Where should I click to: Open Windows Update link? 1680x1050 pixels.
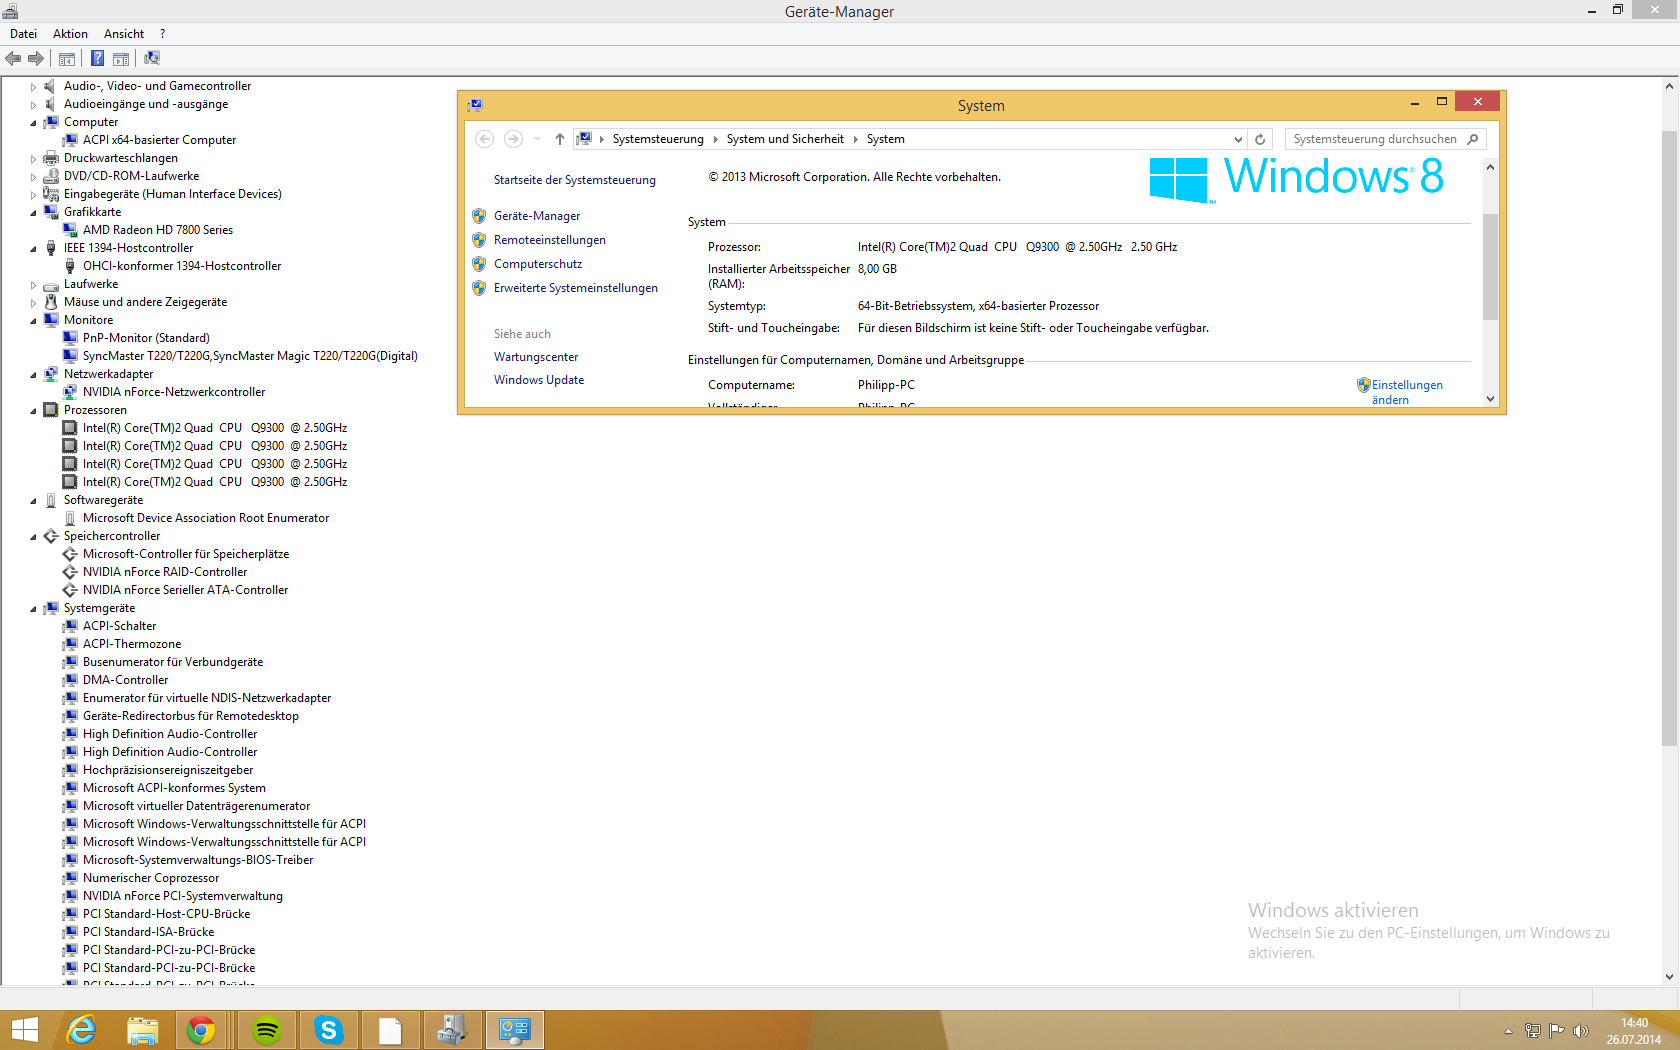(539, 380)
